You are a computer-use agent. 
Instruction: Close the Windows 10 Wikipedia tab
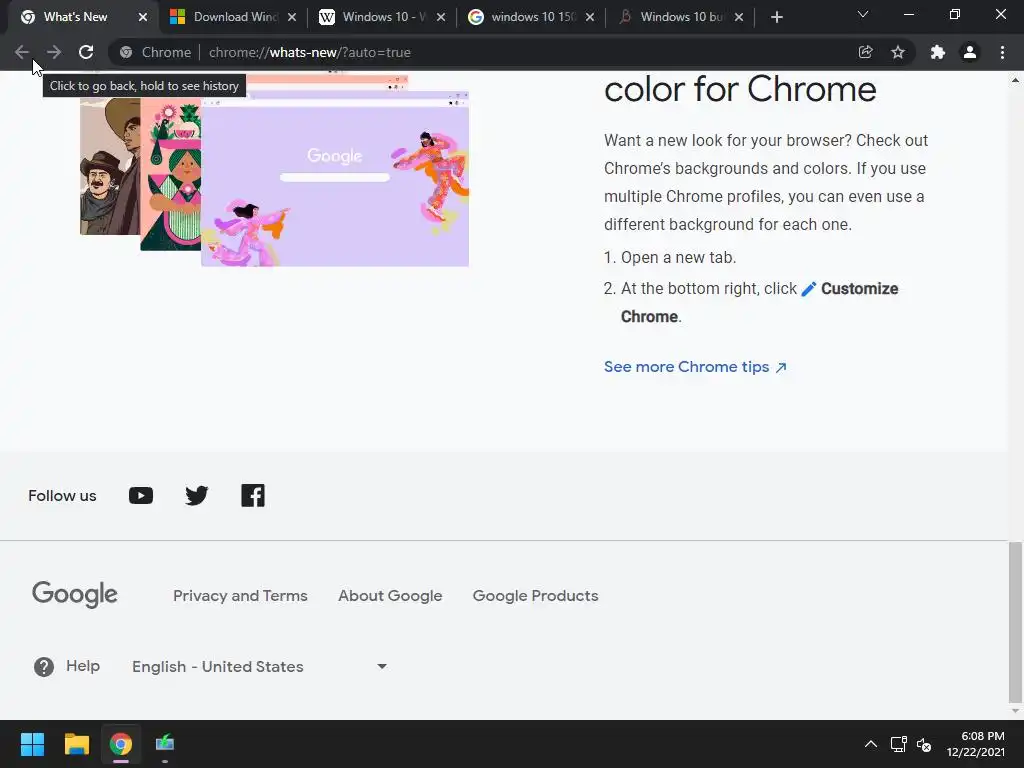click(x=441, y=18)
